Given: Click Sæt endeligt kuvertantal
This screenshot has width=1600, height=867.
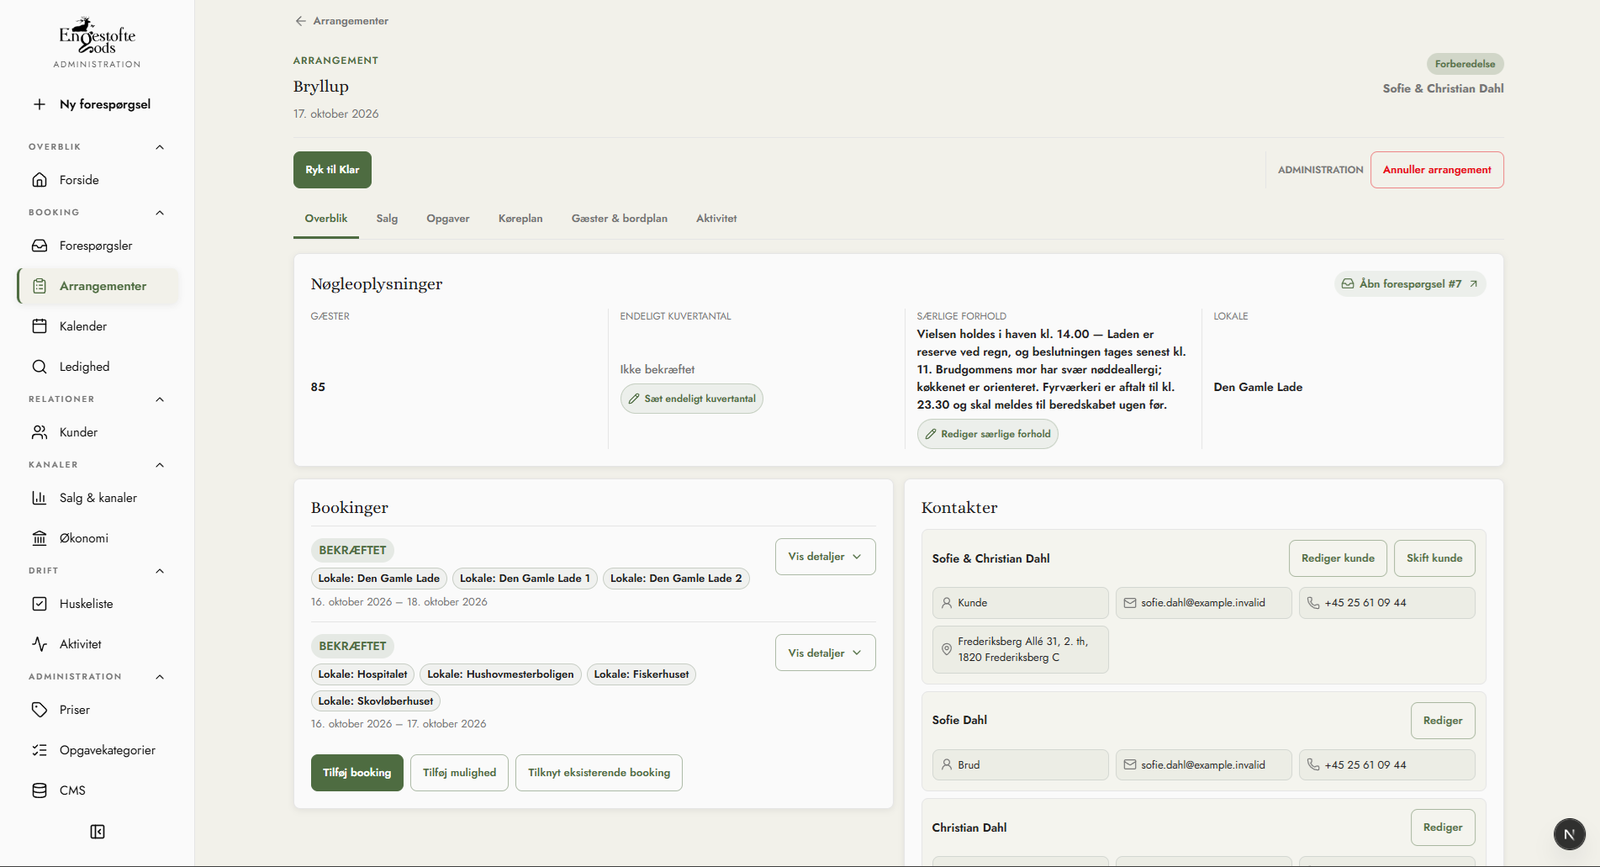Looking at the screenshot, I should [x=692, y=399].
